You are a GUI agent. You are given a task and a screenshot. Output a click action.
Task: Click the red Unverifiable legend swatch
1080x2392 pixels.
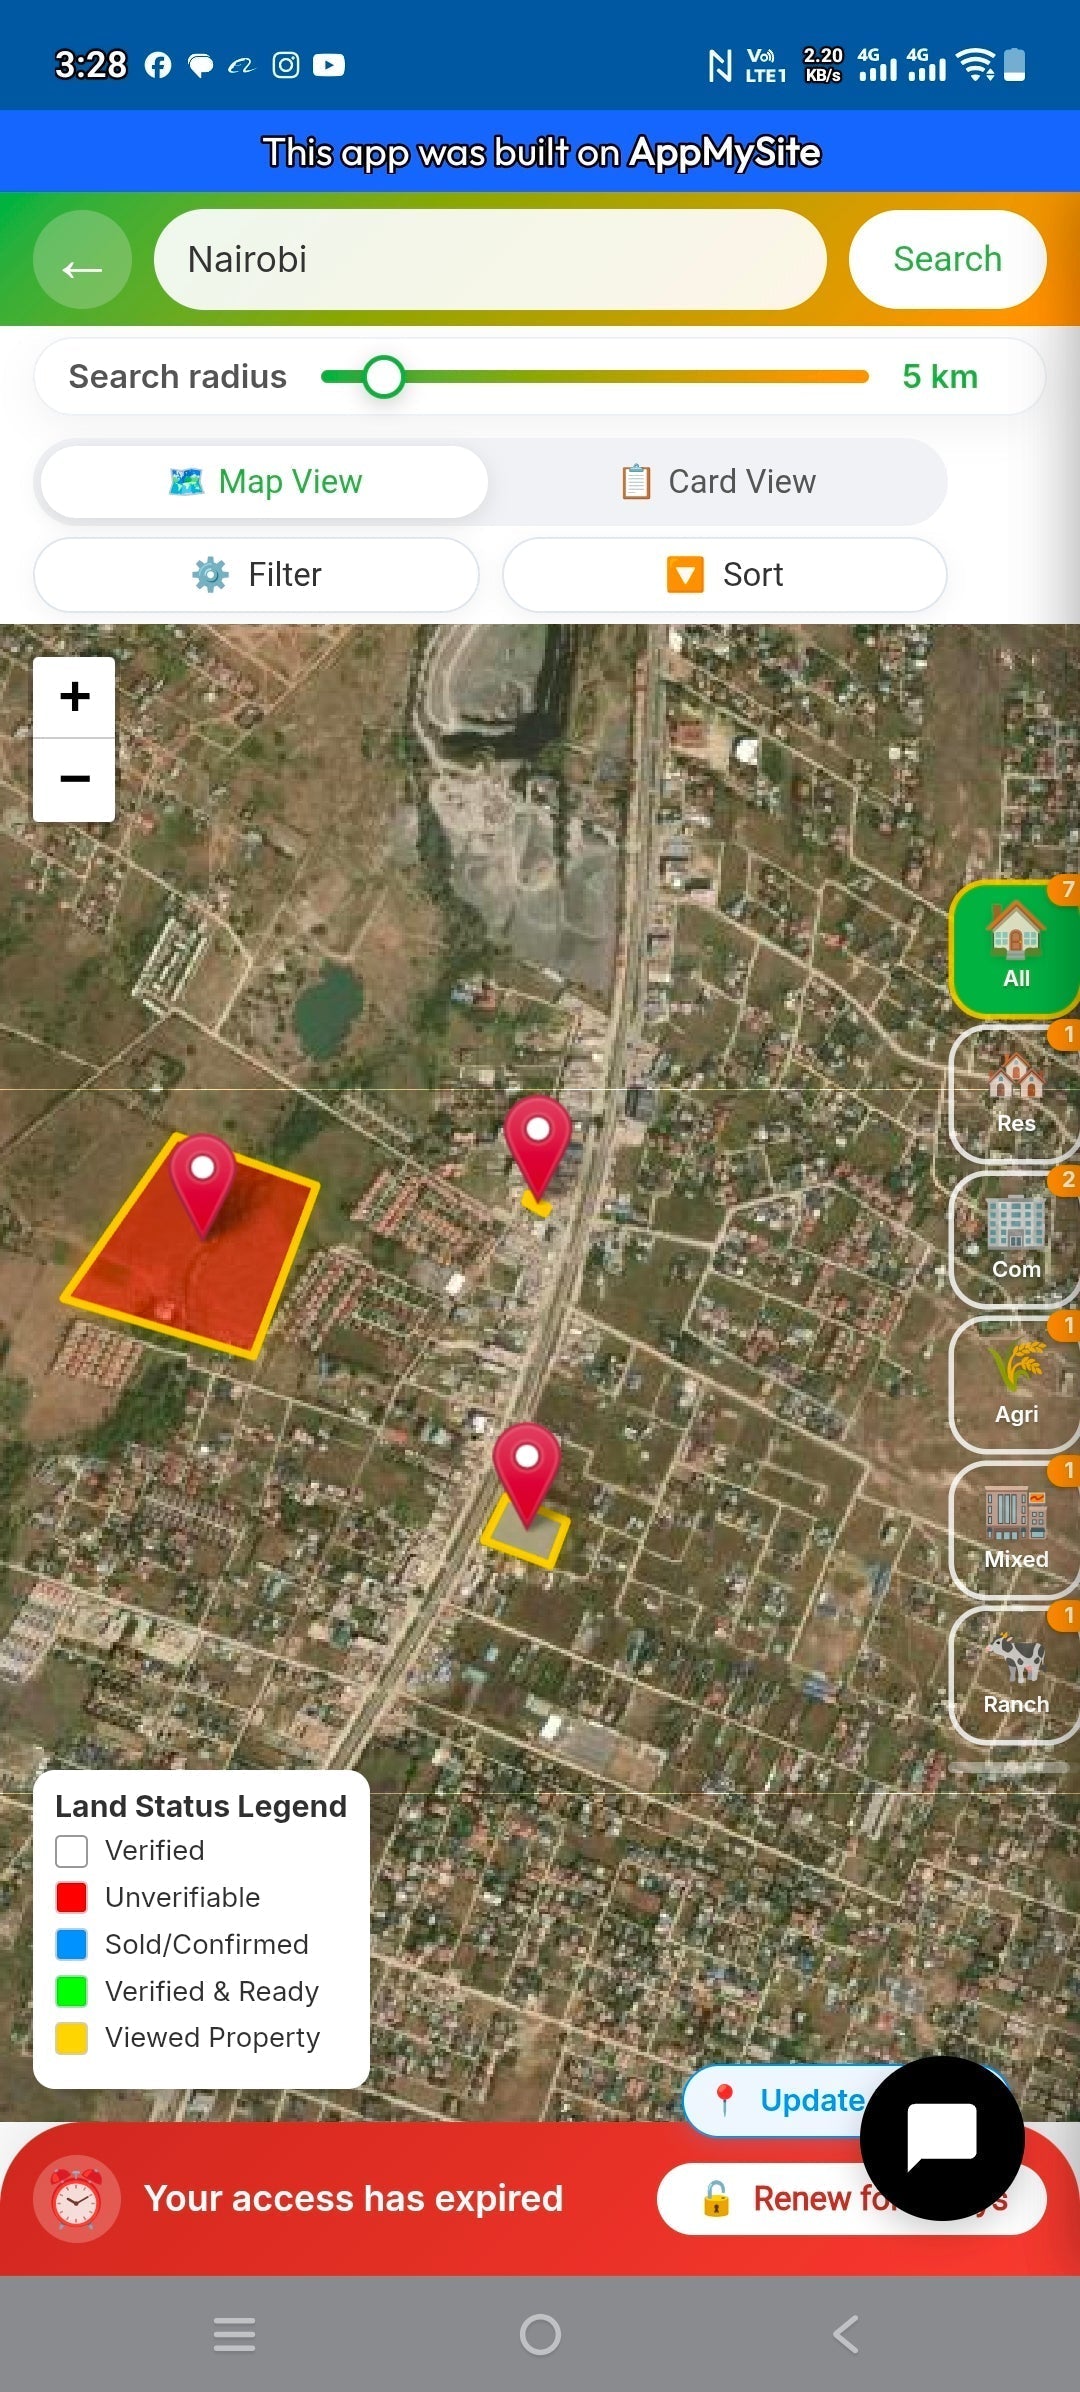[x=71, y=1897]
